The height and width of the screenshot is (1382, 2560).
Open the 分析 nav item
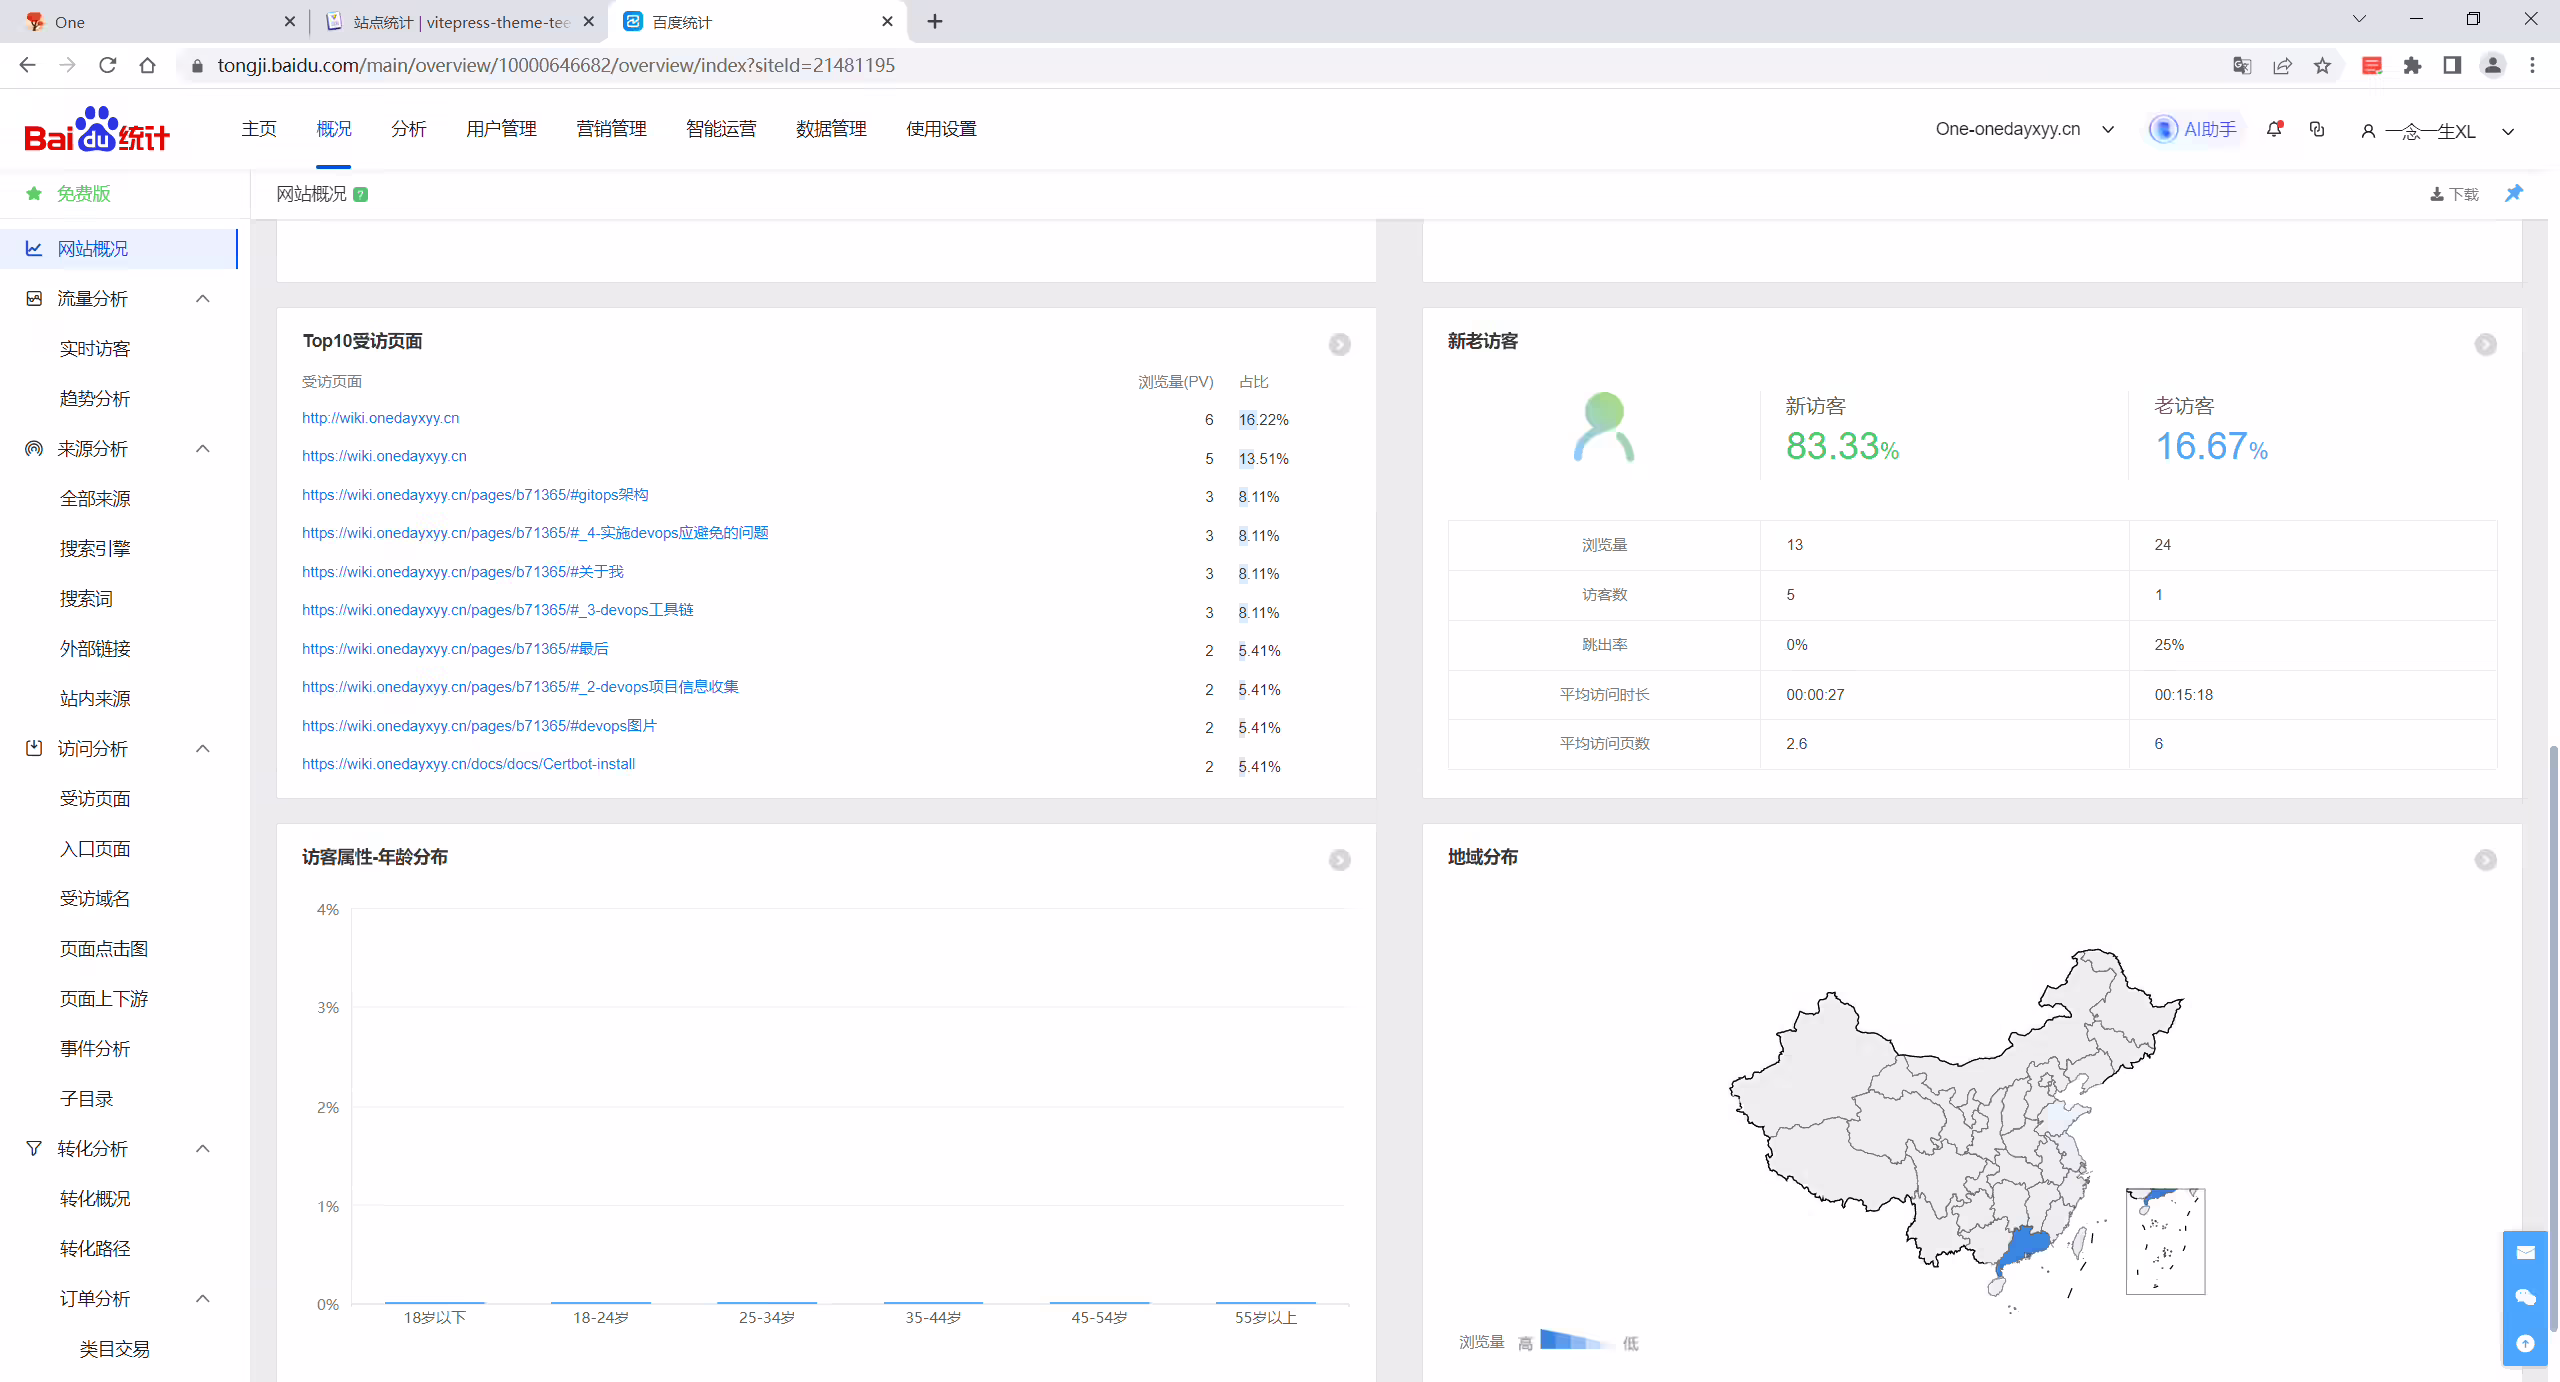click(x=409, y=129)
